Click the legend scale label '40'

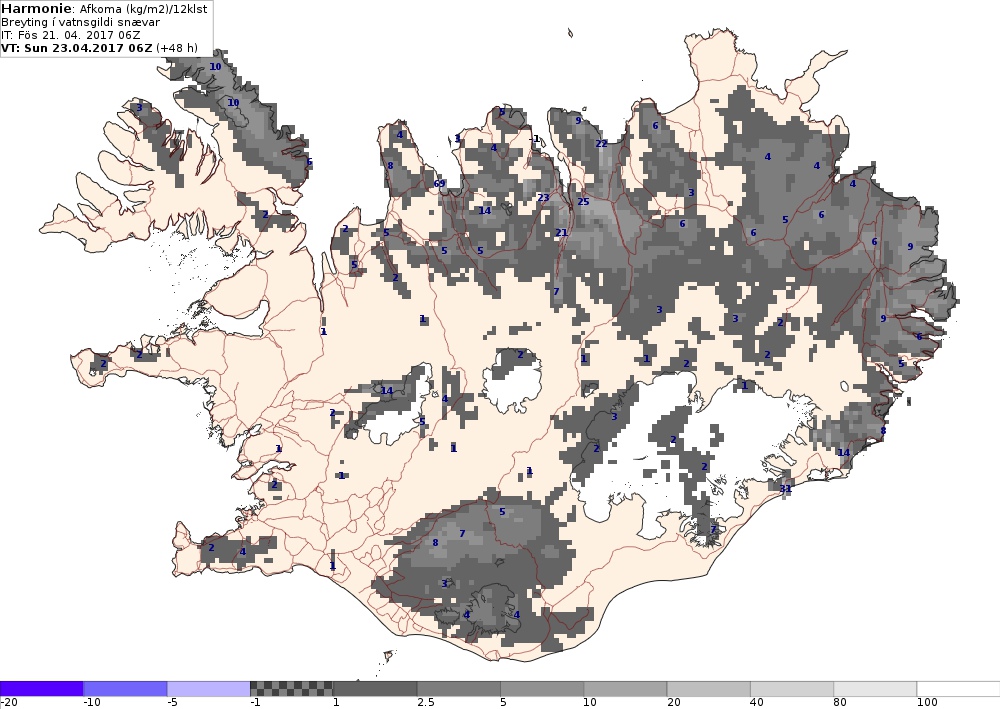point(758,703)
